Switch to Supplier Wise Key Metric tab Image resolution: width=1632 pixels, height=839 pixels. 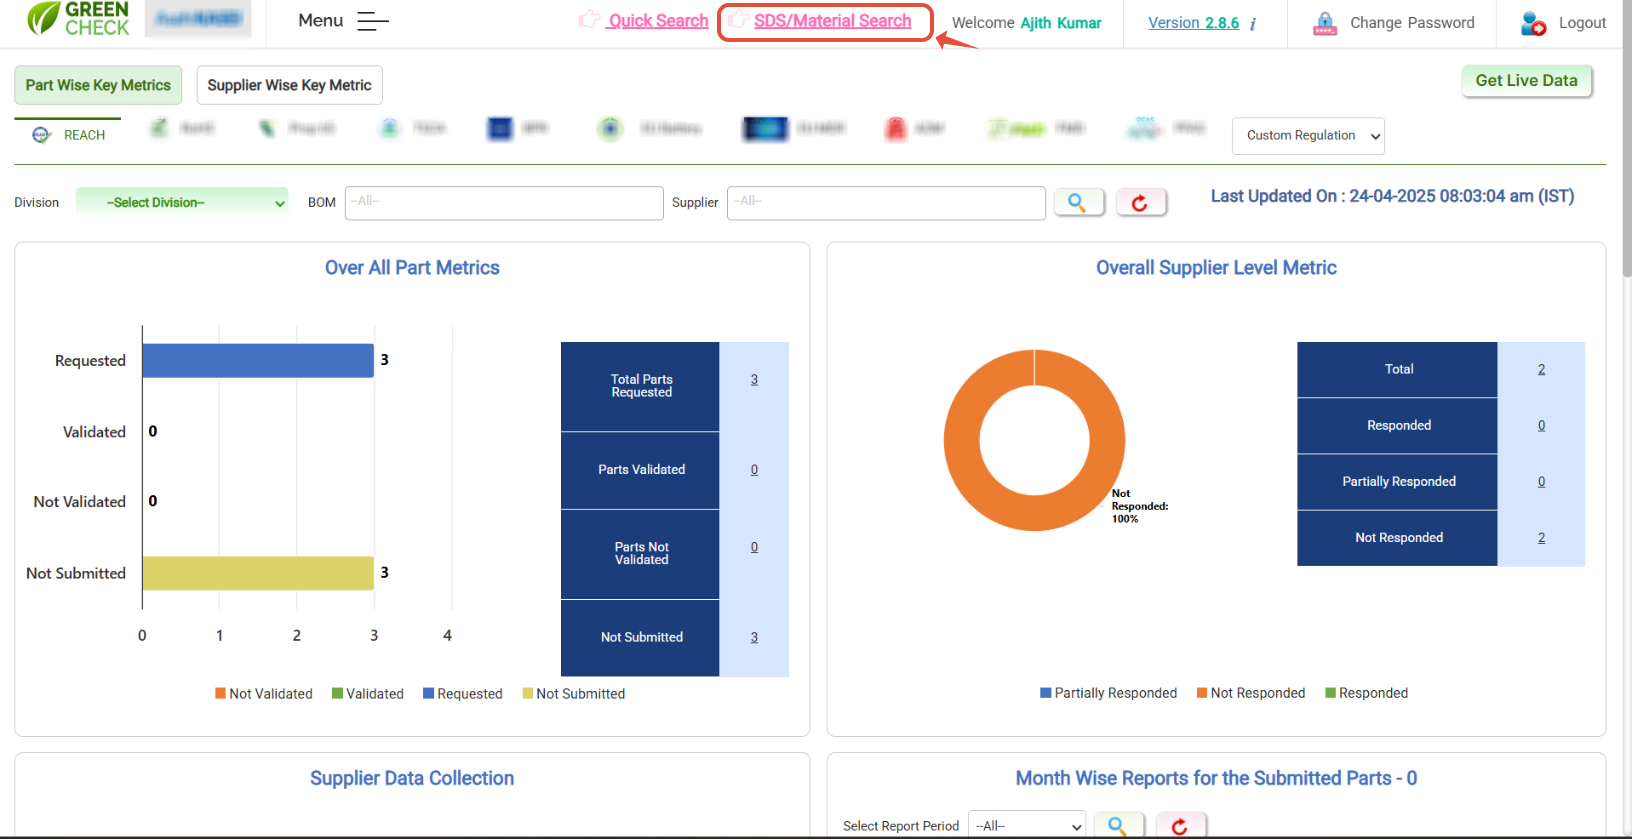pyautogui.click(x=289, y=86)
